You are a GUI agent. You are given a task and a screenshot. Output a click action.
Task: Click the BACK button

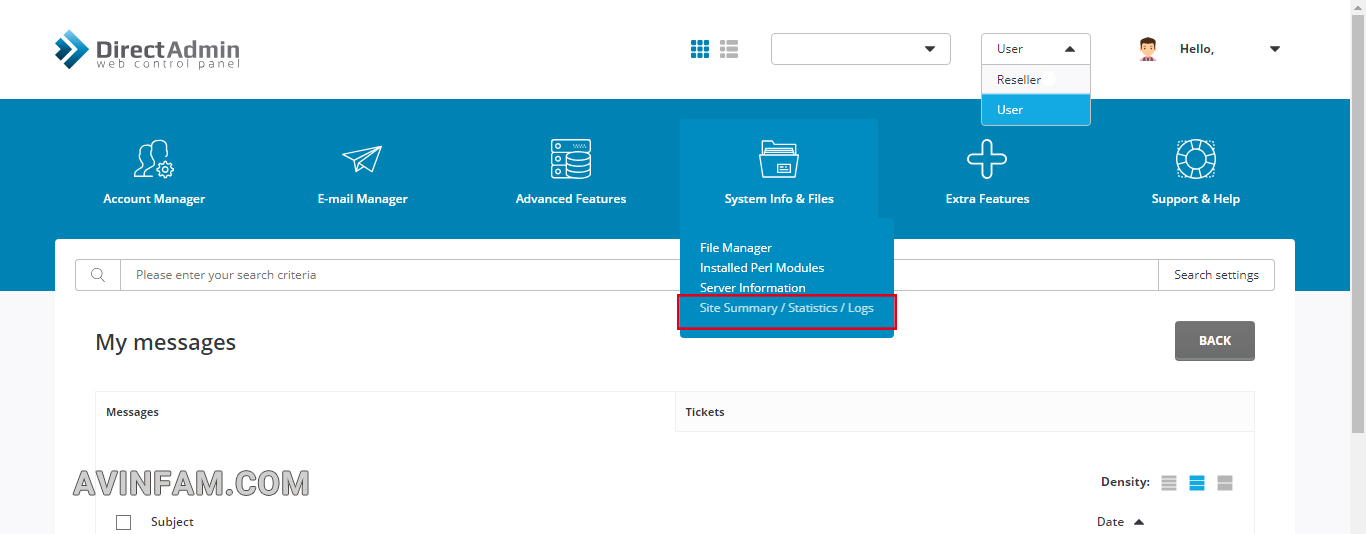click(x=1215, y=341)
